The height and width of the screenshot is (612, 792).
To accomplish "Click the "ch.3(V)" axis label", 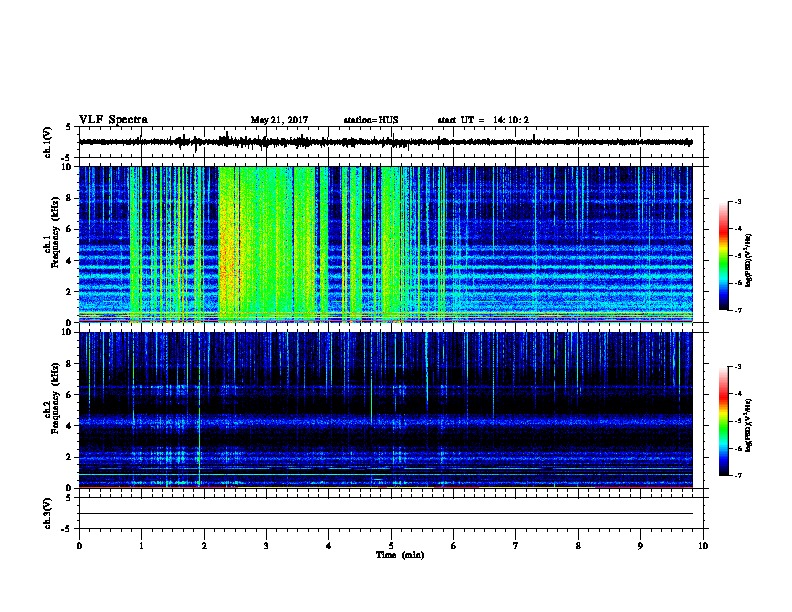I will (x=47, y=513).
